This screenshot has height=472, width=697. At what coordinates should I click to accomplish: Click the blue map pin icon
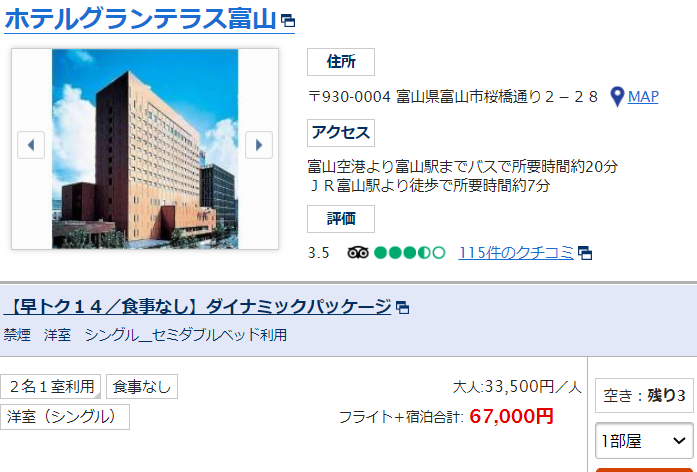[617, 96]
